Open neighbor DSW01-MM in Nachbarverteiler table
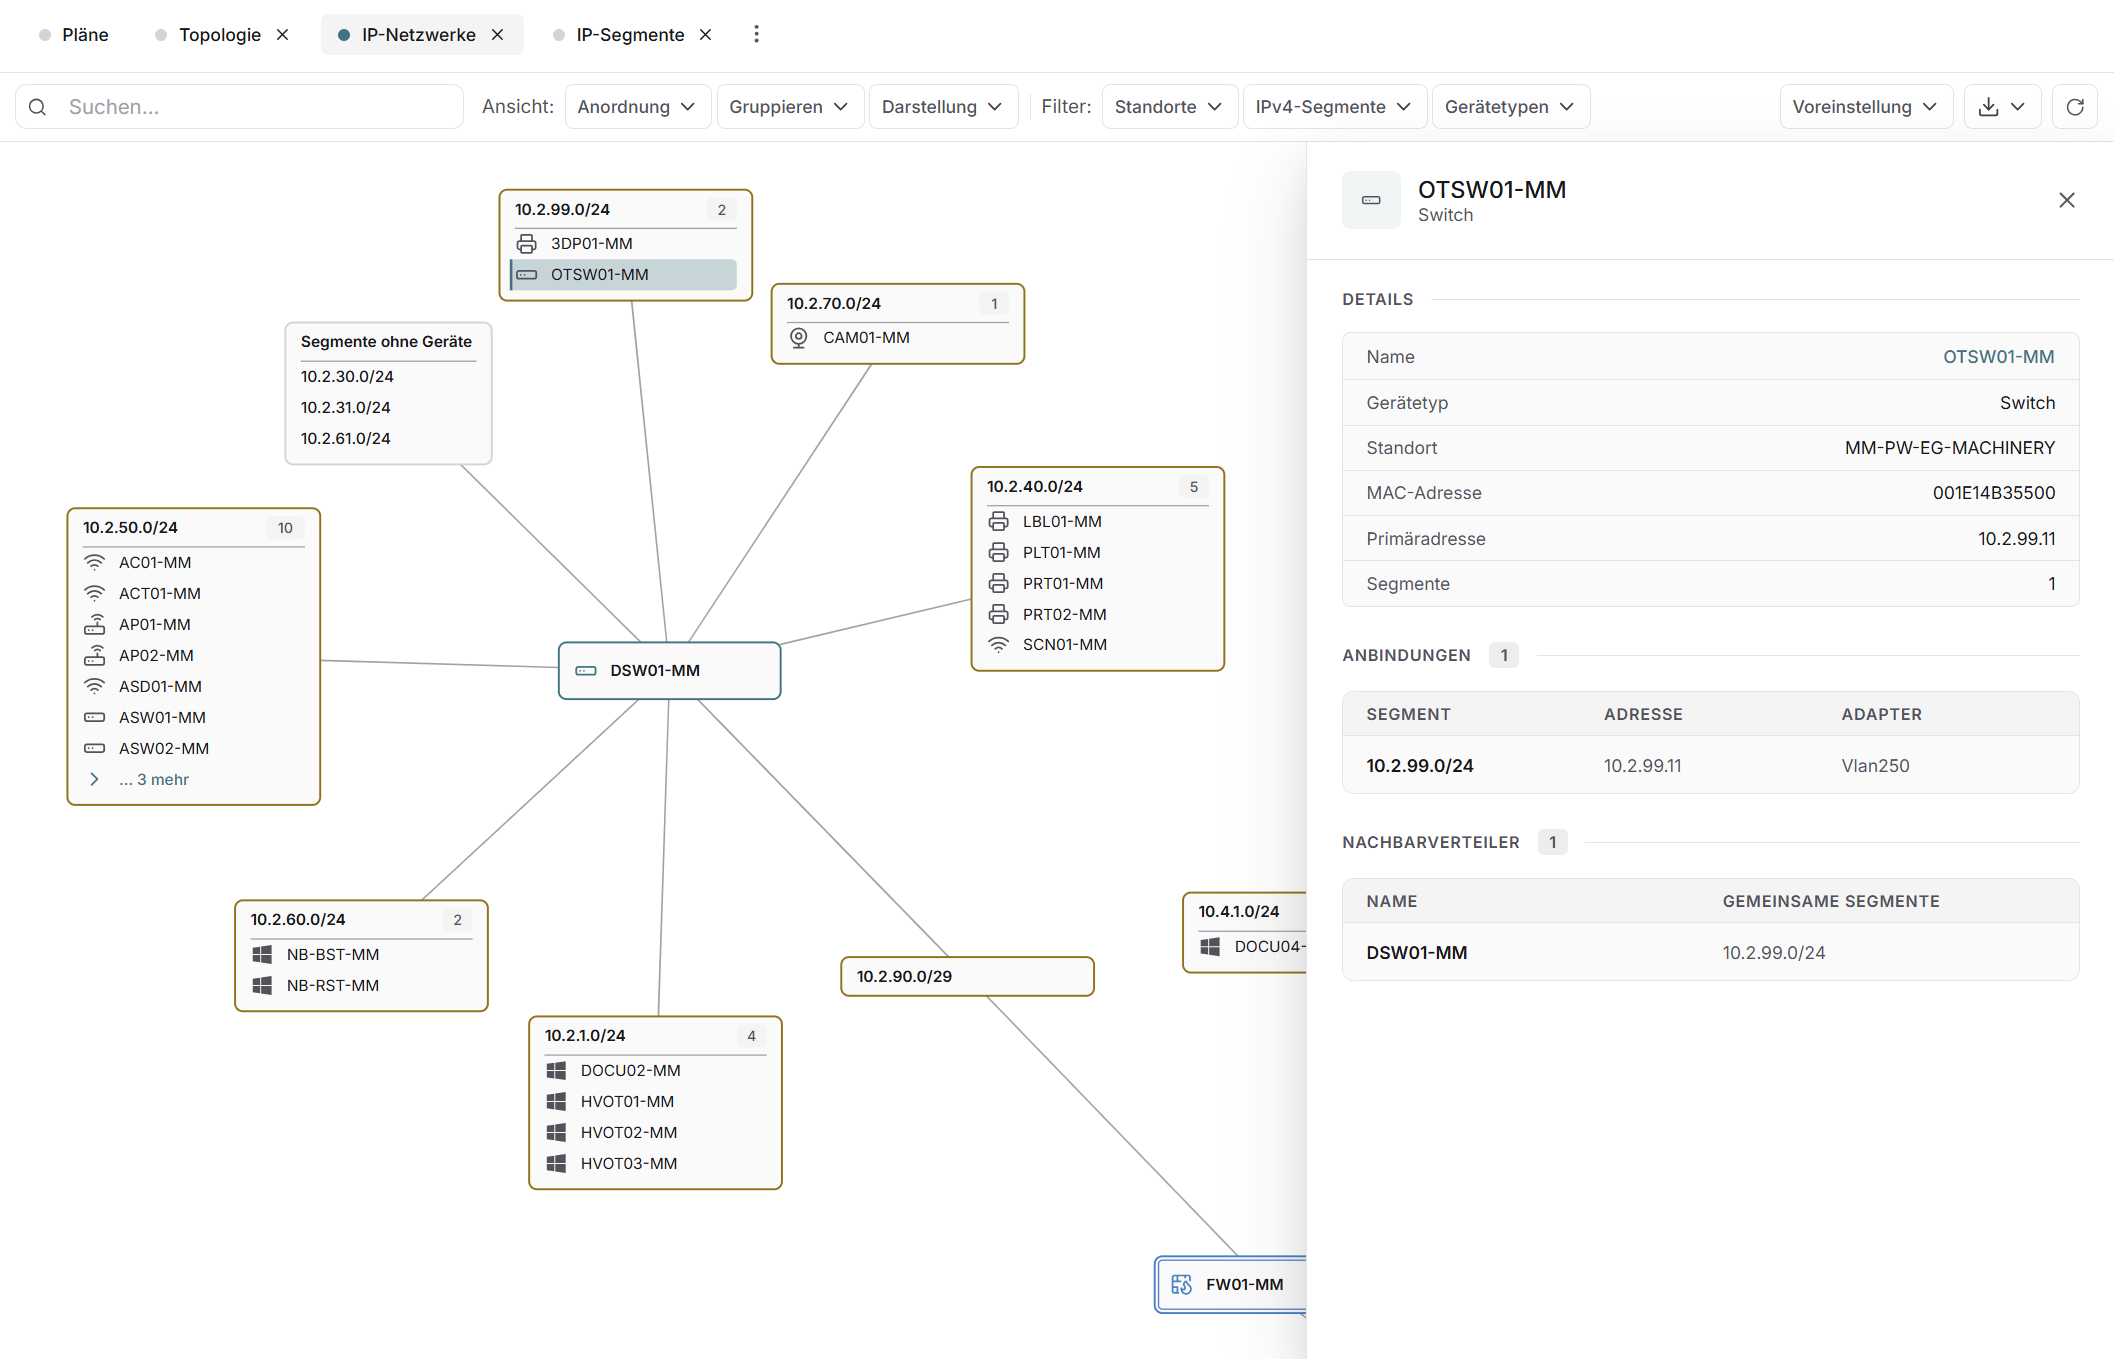This screenshot has height=1359, width=2114. coord(1416,953)
